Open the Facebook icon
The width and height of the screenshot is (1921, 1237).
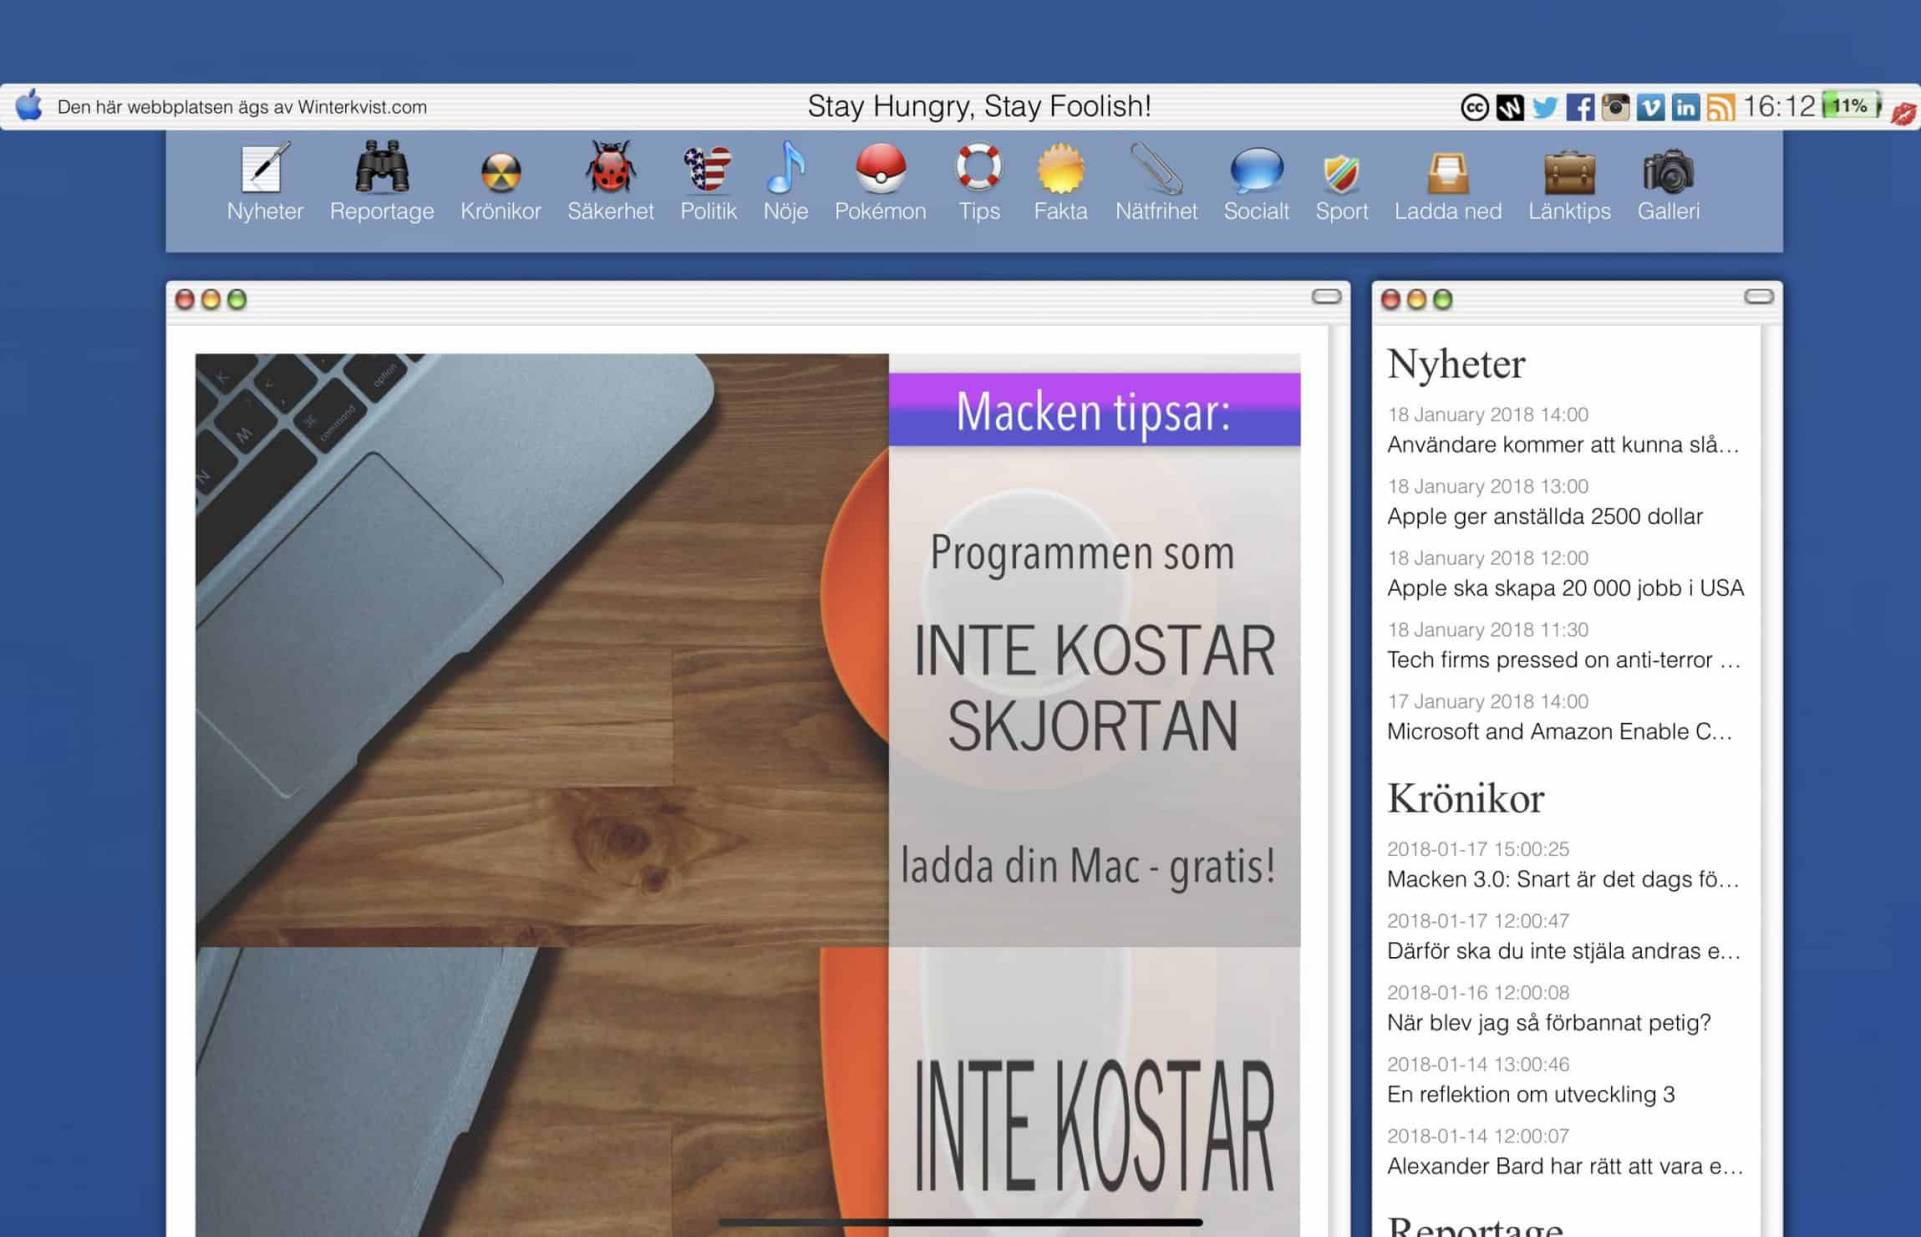(1580, 107)
